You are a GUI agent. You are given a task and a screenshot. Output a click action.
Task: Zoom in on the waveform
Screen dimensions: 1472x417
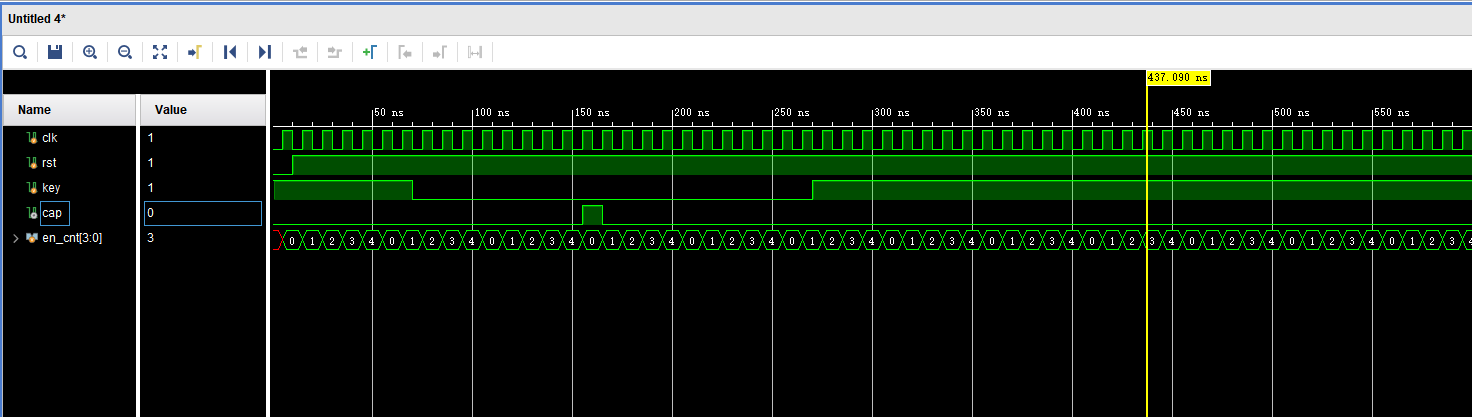[90, 52]
